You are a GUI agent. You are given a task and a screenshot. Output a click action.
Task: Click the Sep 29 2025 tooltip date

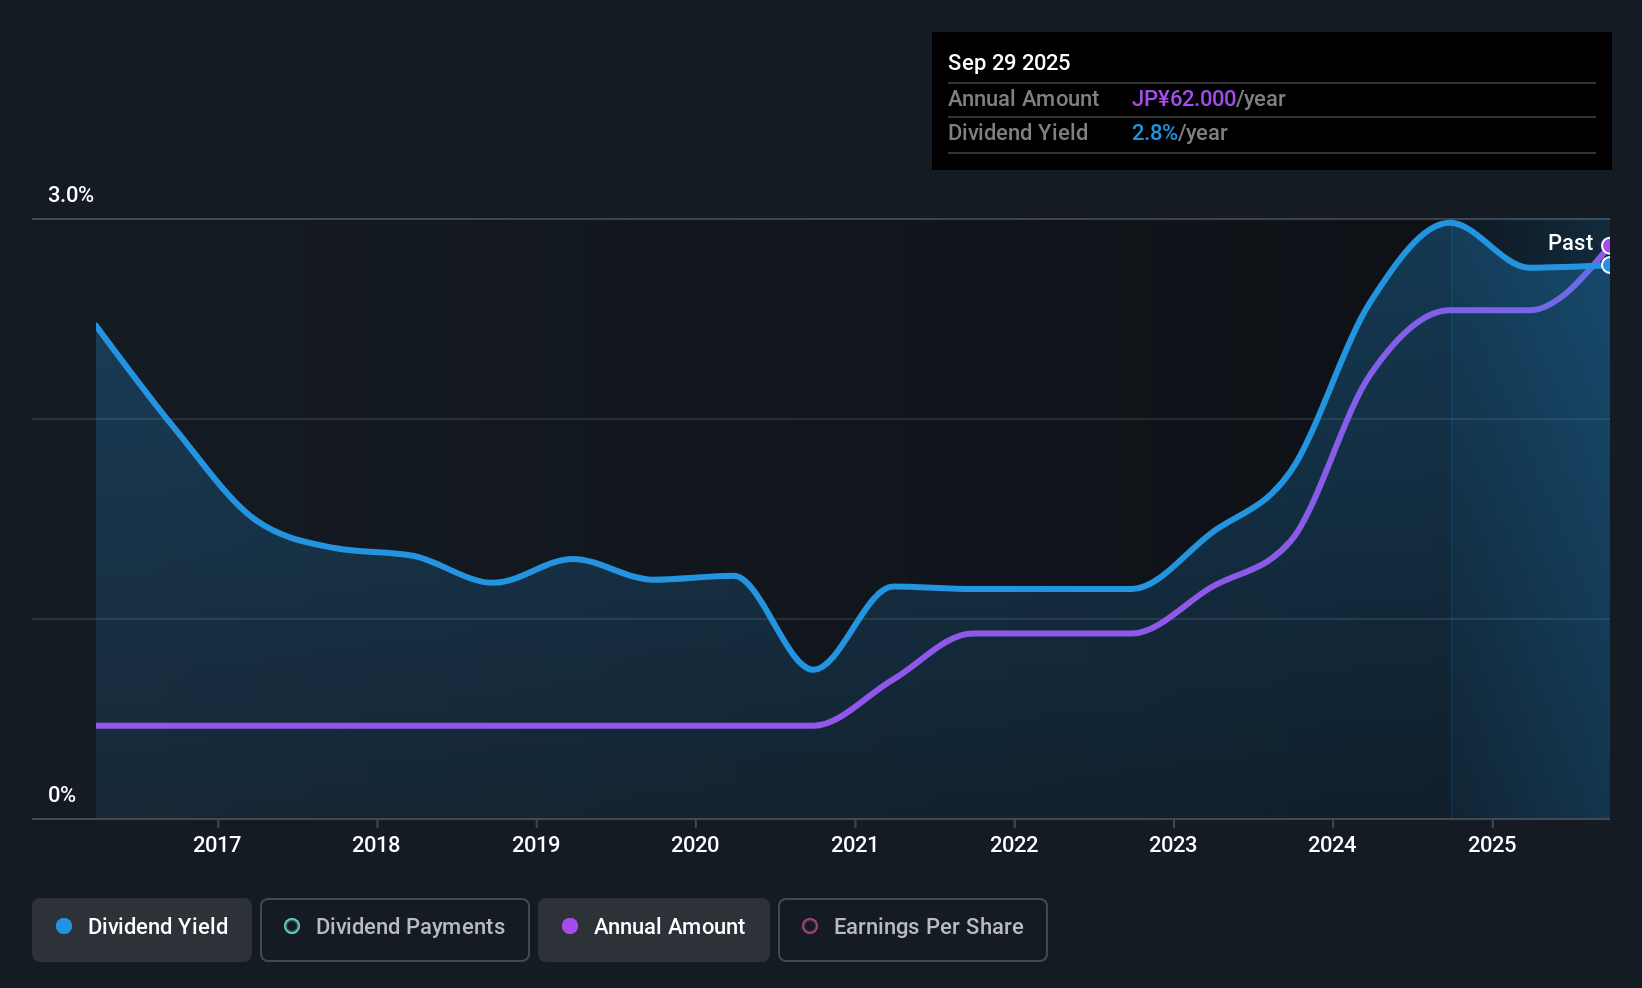(1009, 63)
